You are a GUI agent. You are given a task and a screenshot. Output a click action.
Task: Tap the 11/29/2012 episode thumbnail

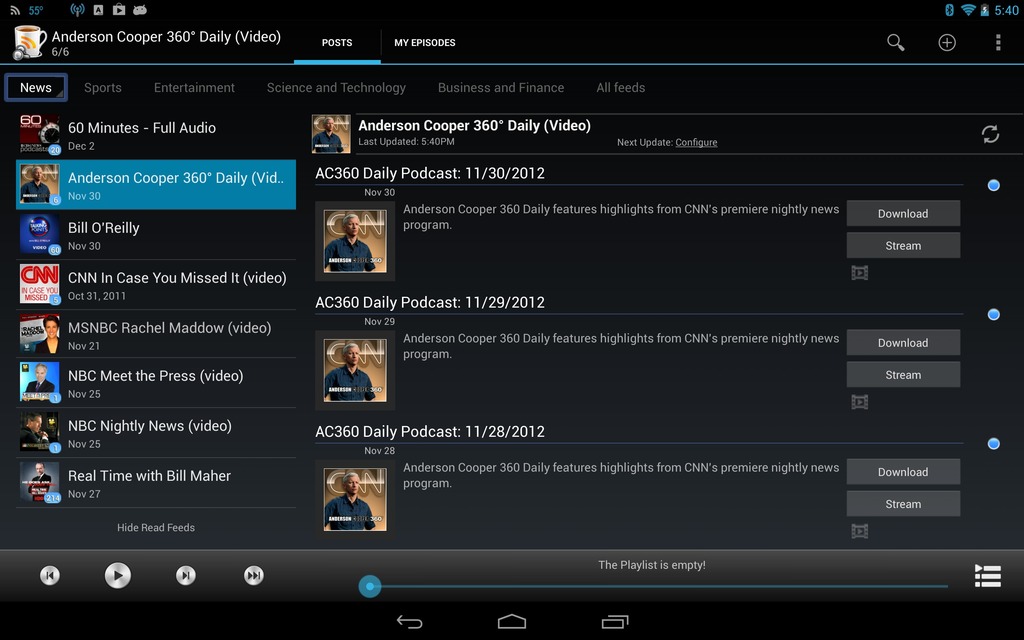[x=355, y=370]
